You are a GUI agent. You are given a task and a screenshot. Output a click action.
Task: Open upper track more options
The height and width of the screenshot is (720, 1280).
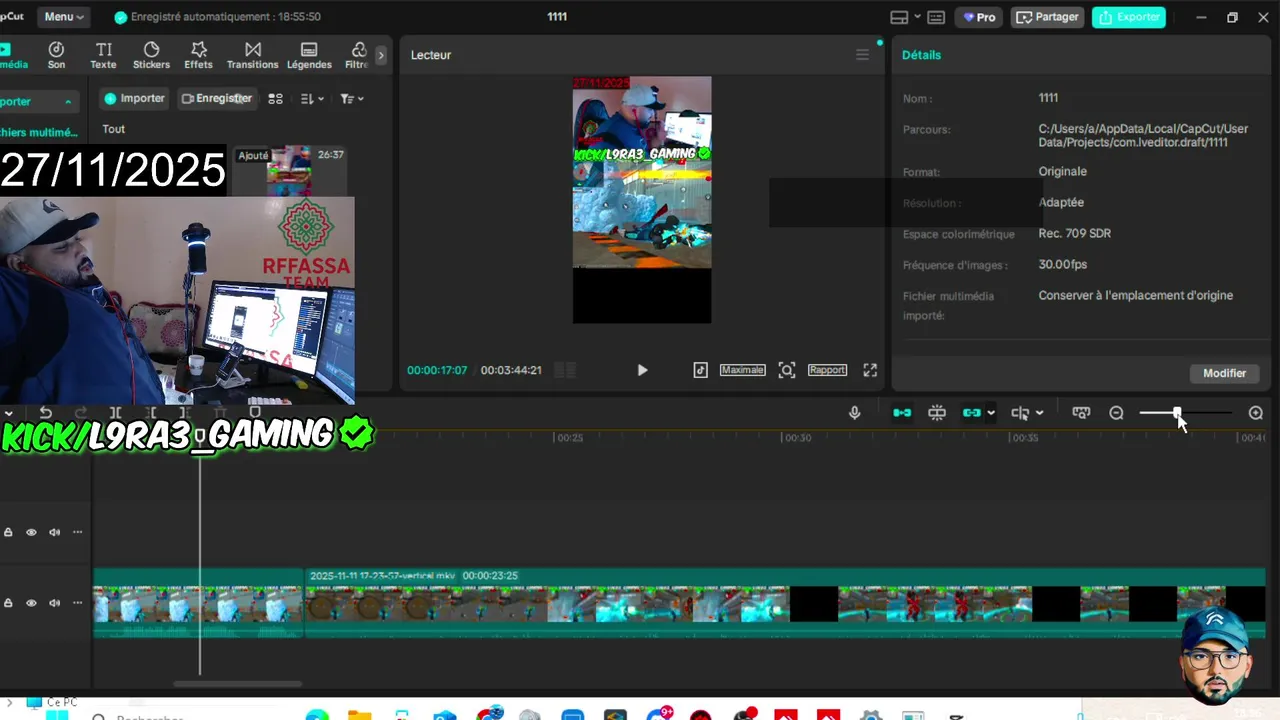click(77, 532)
